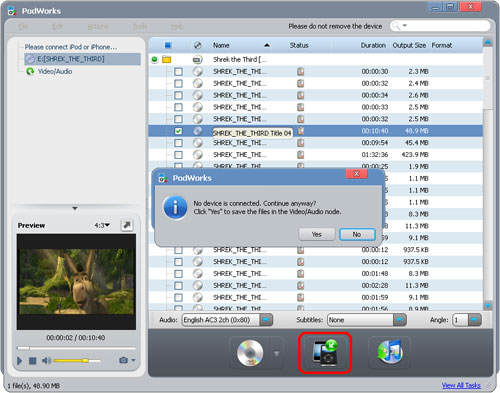
Task: Toggle the select-all checkbox in list header
Action: (x=168, y=45)
